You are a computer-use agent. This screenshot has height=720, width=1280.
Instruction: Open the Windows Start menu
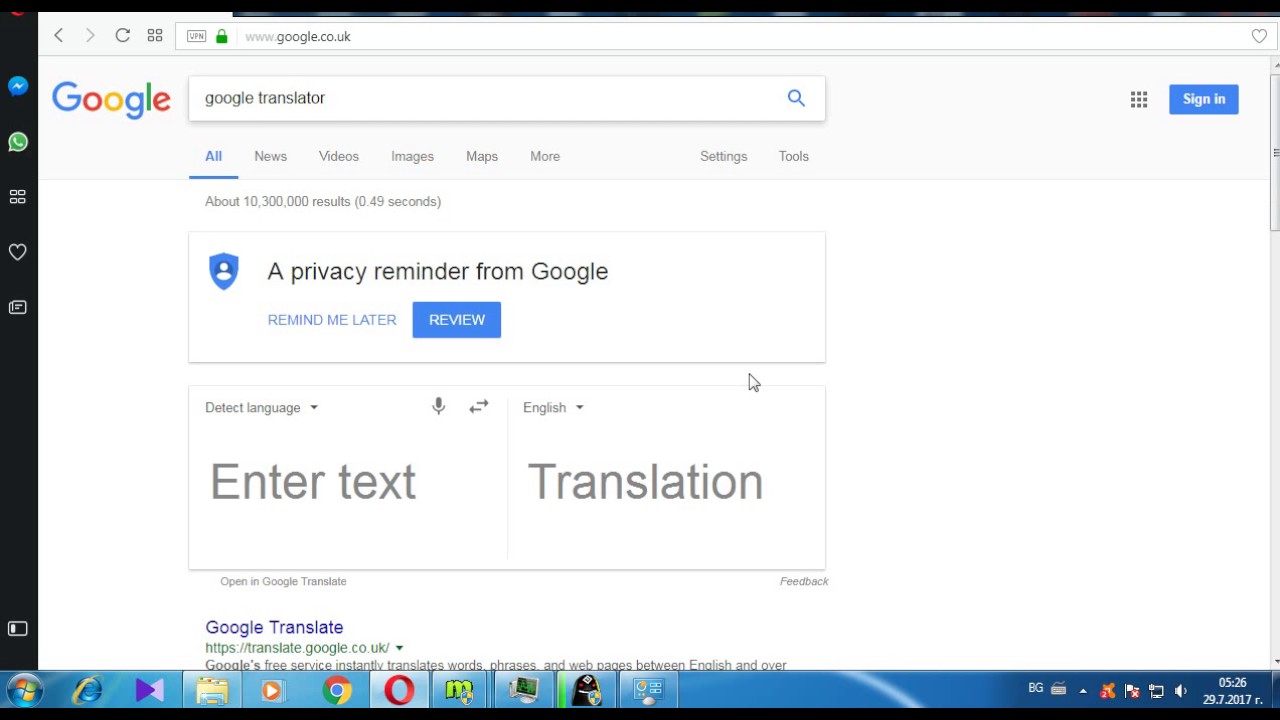click(x=24, y=690)
